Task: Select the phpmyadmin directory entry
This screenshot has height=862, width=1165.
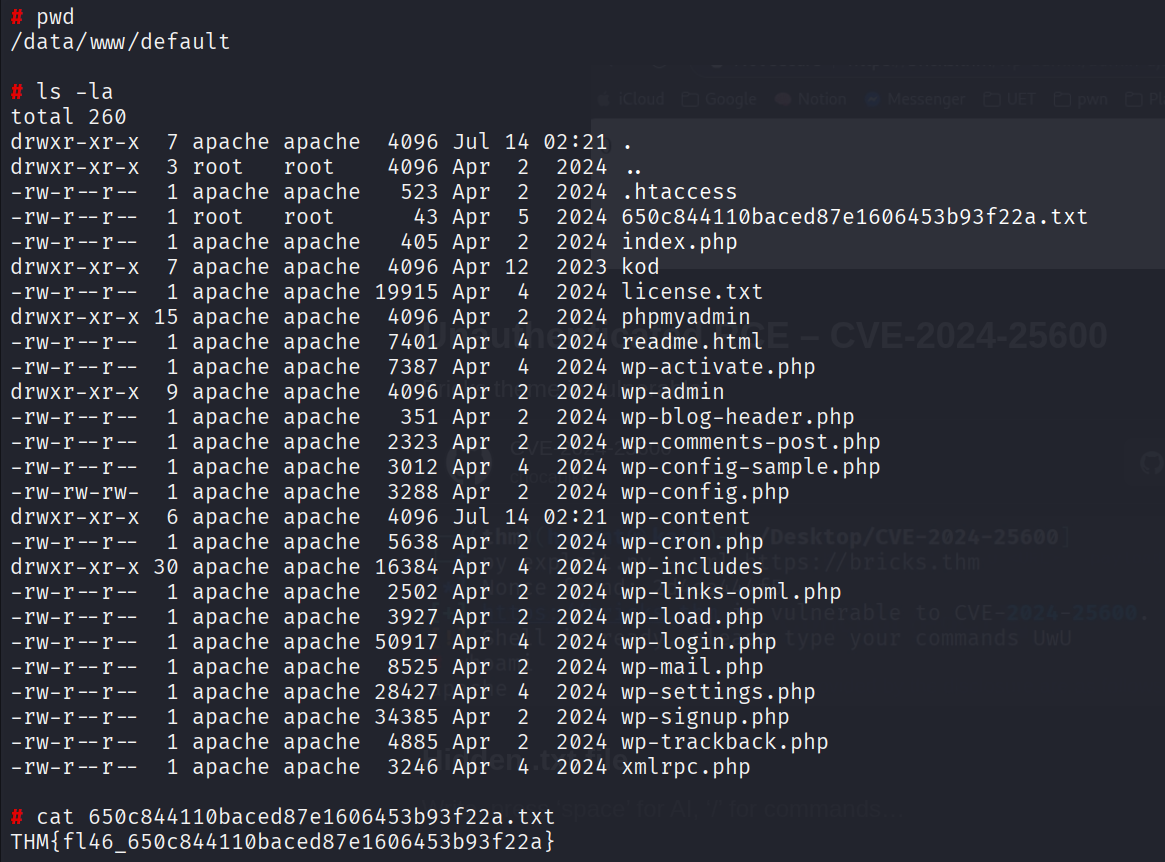Action: [685, 317]
